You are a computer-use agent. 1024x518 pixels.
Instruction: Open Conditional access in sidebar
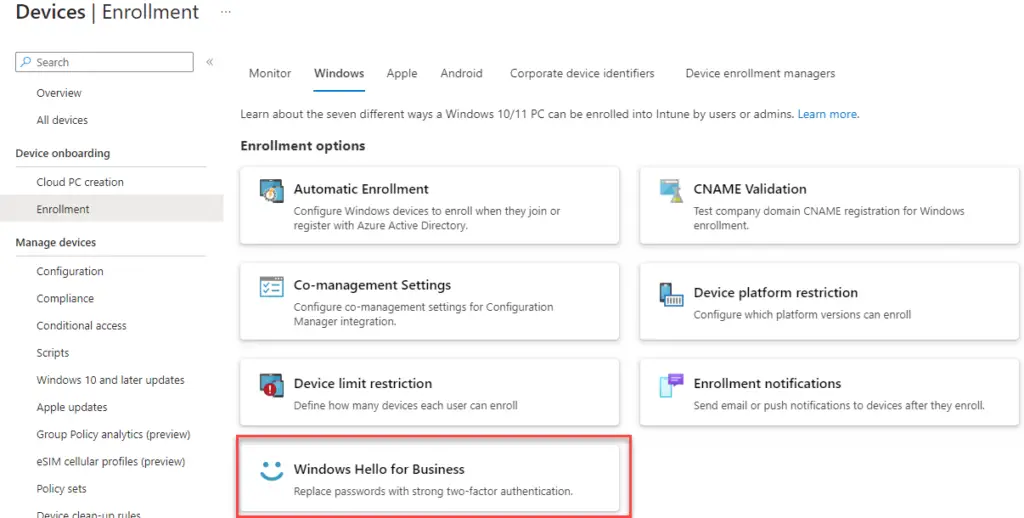pos(81,325)
